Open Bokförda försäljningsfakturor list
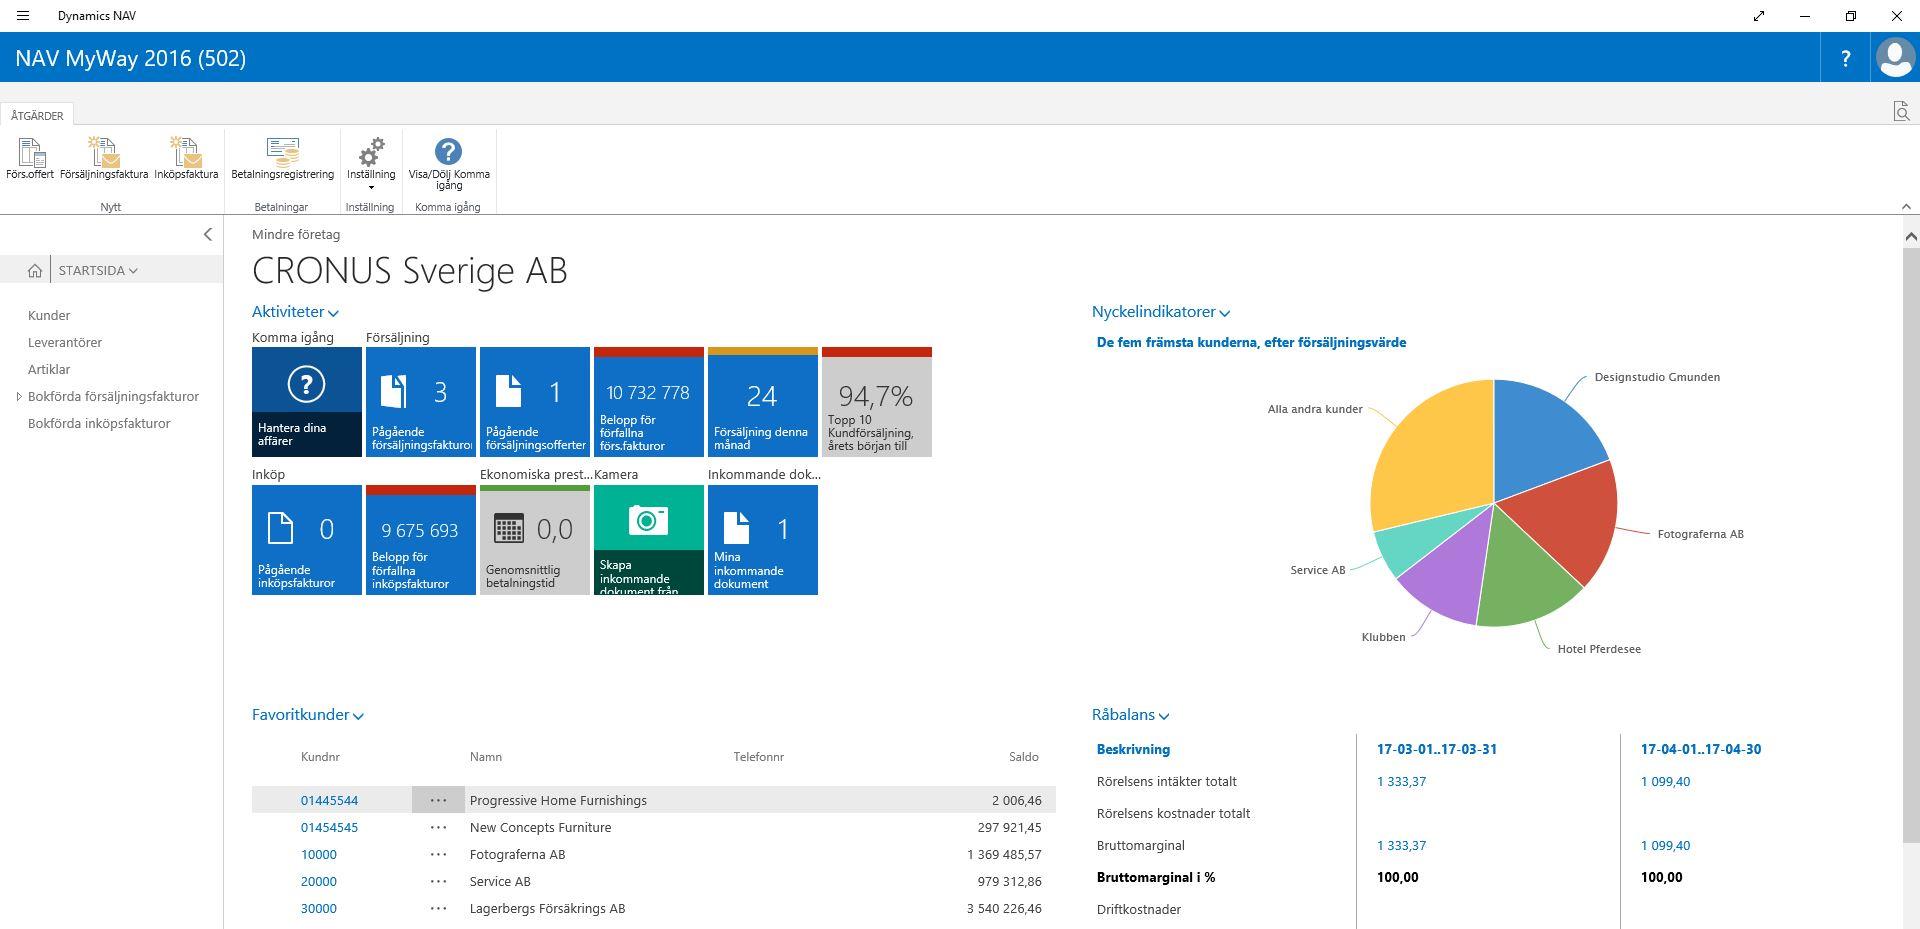1920x929 pixels. 113,396
